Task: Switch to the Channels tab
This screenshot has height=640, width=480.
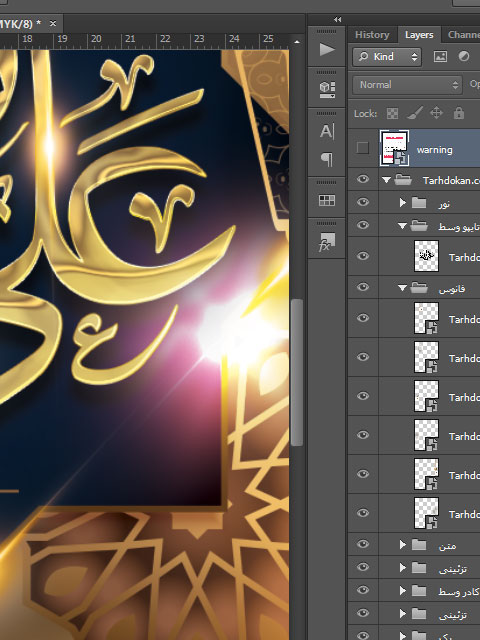Action: [464, 35]
